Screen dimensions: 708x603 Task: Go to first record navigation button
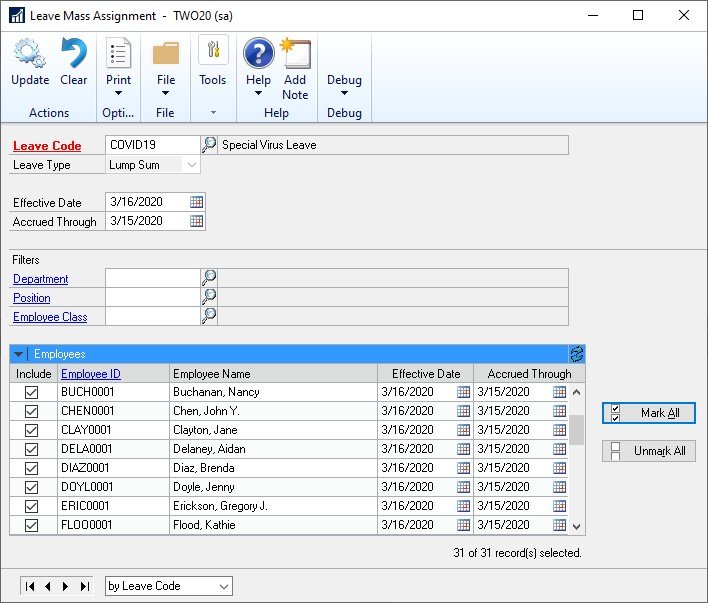point(30,586)
